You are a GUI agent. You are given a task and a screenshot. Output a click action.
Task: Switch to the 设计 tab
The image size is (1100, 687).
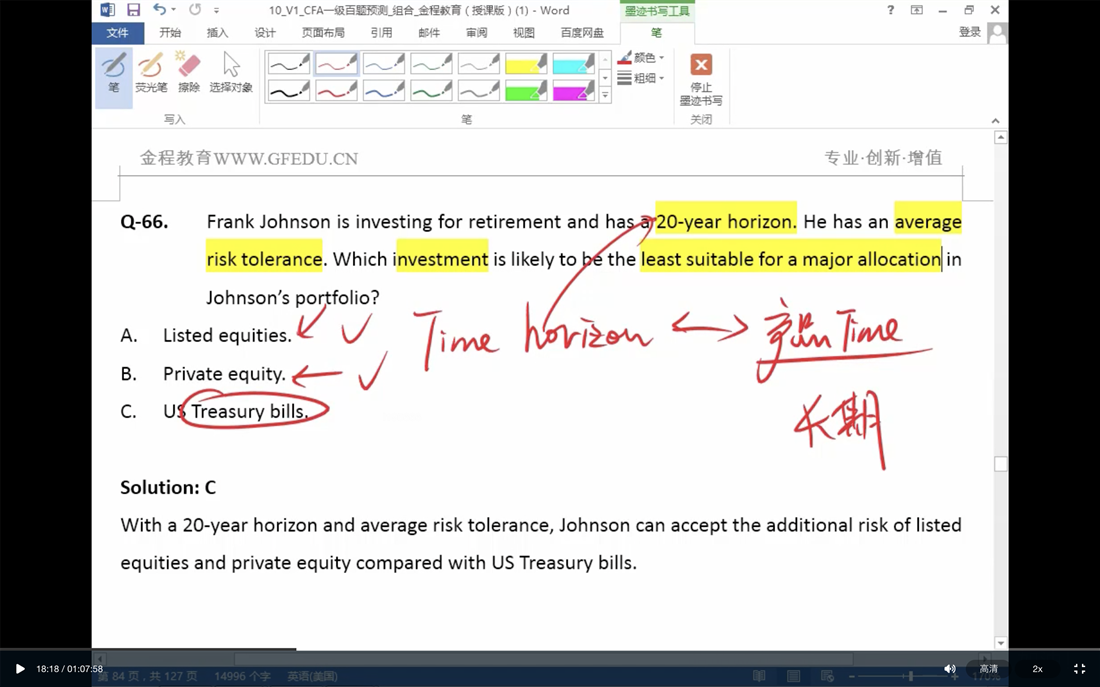click(265, 33)
